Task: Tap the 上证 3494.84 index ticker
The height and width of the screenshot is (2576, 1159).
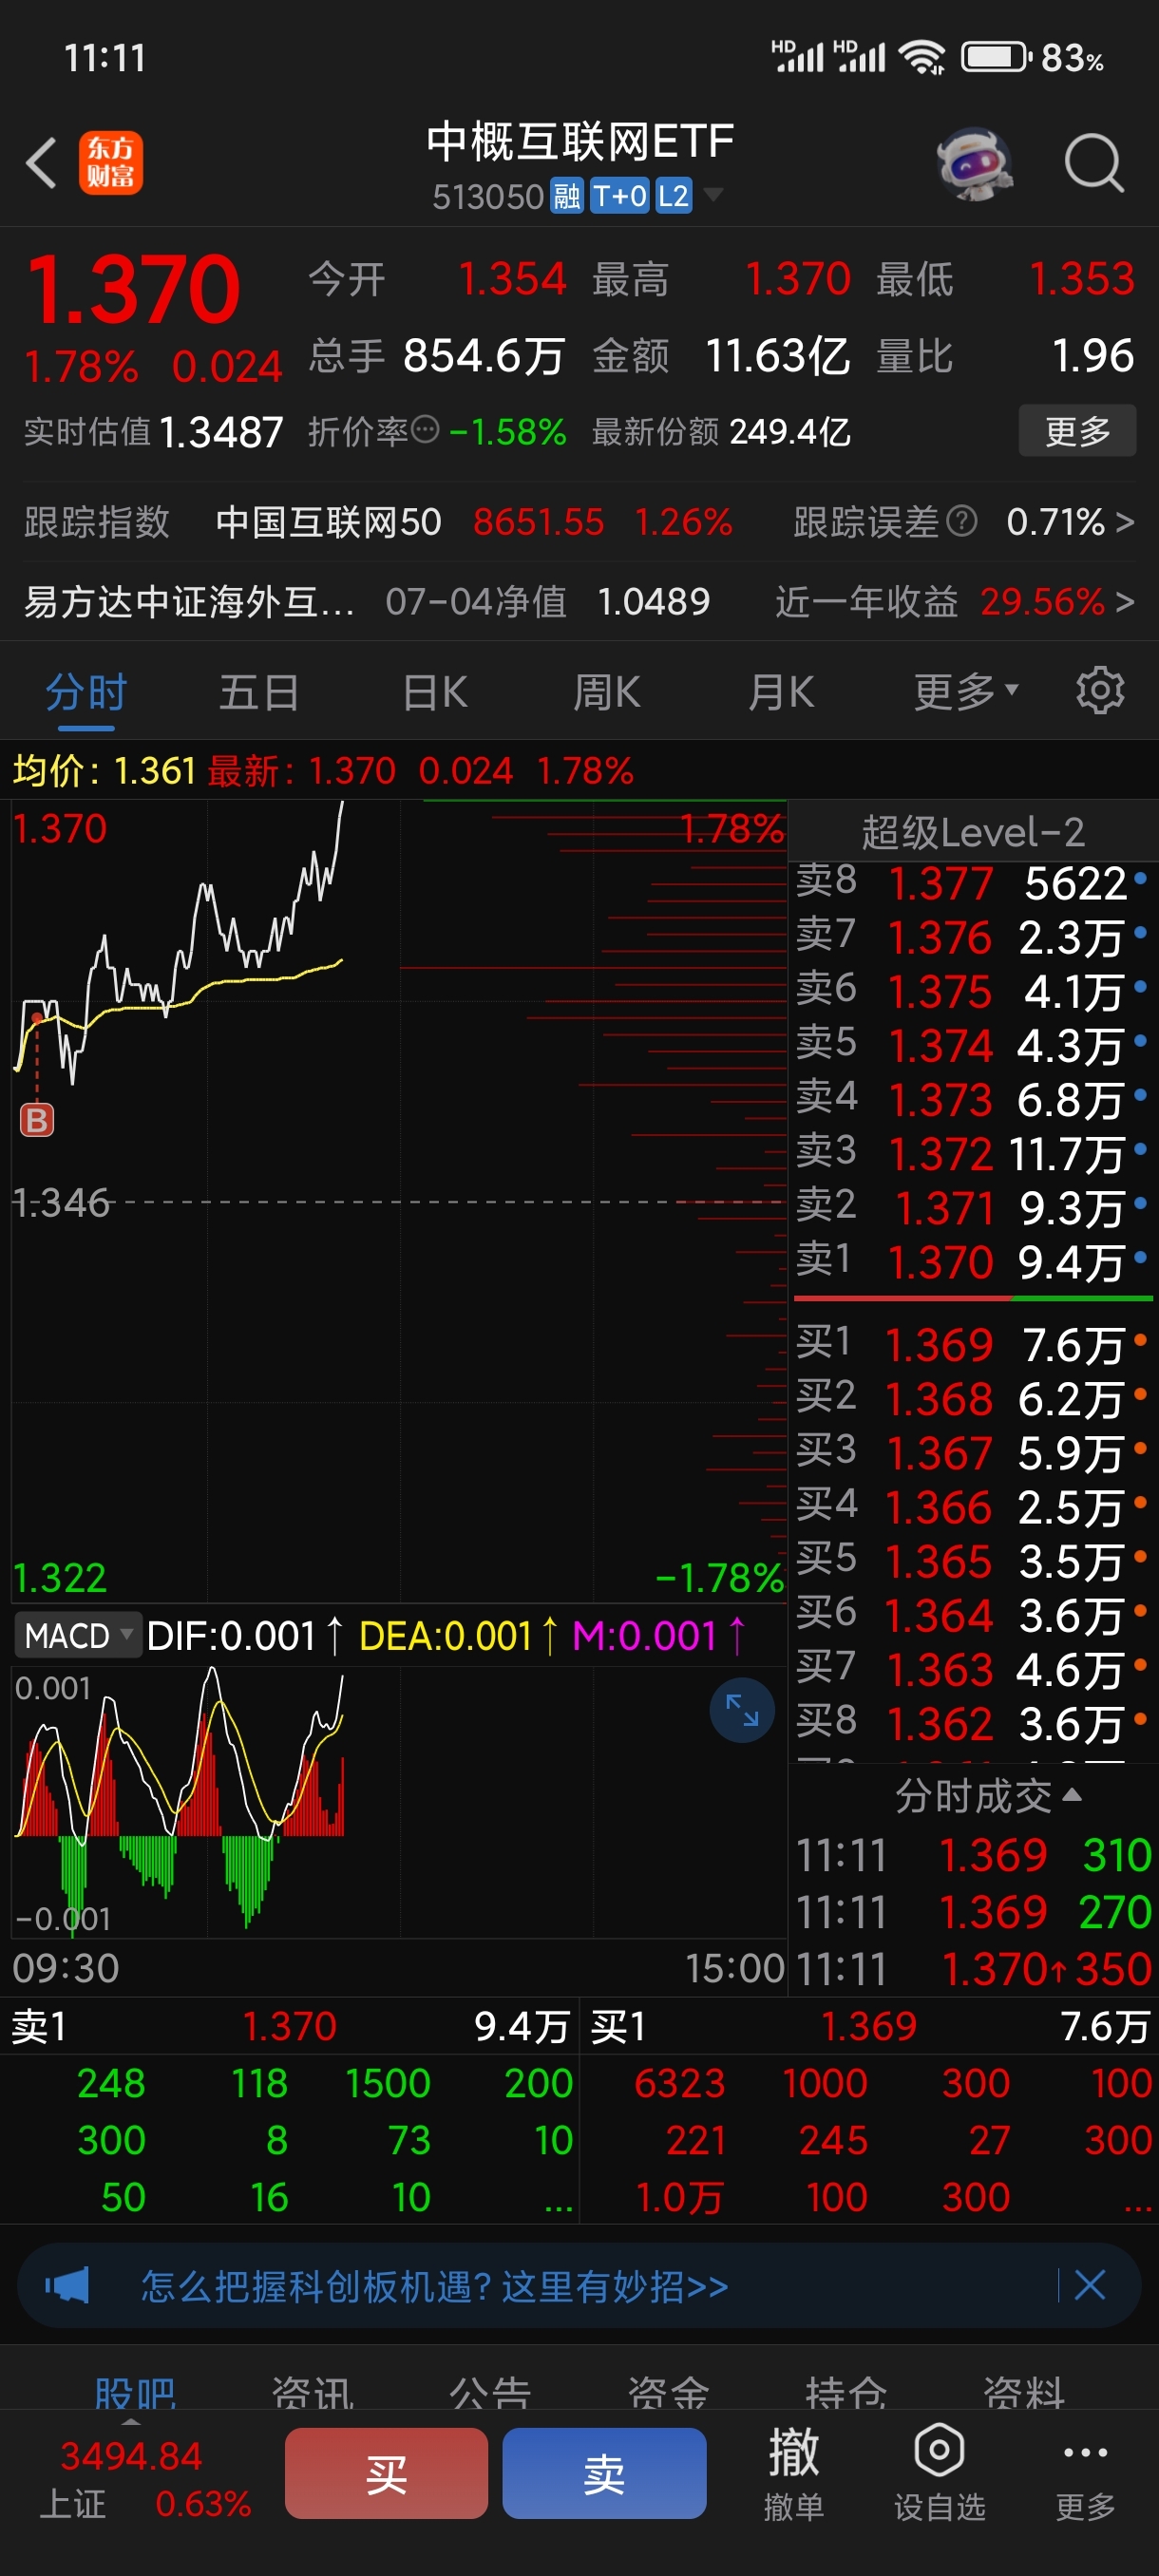Action: [145, 2478]
